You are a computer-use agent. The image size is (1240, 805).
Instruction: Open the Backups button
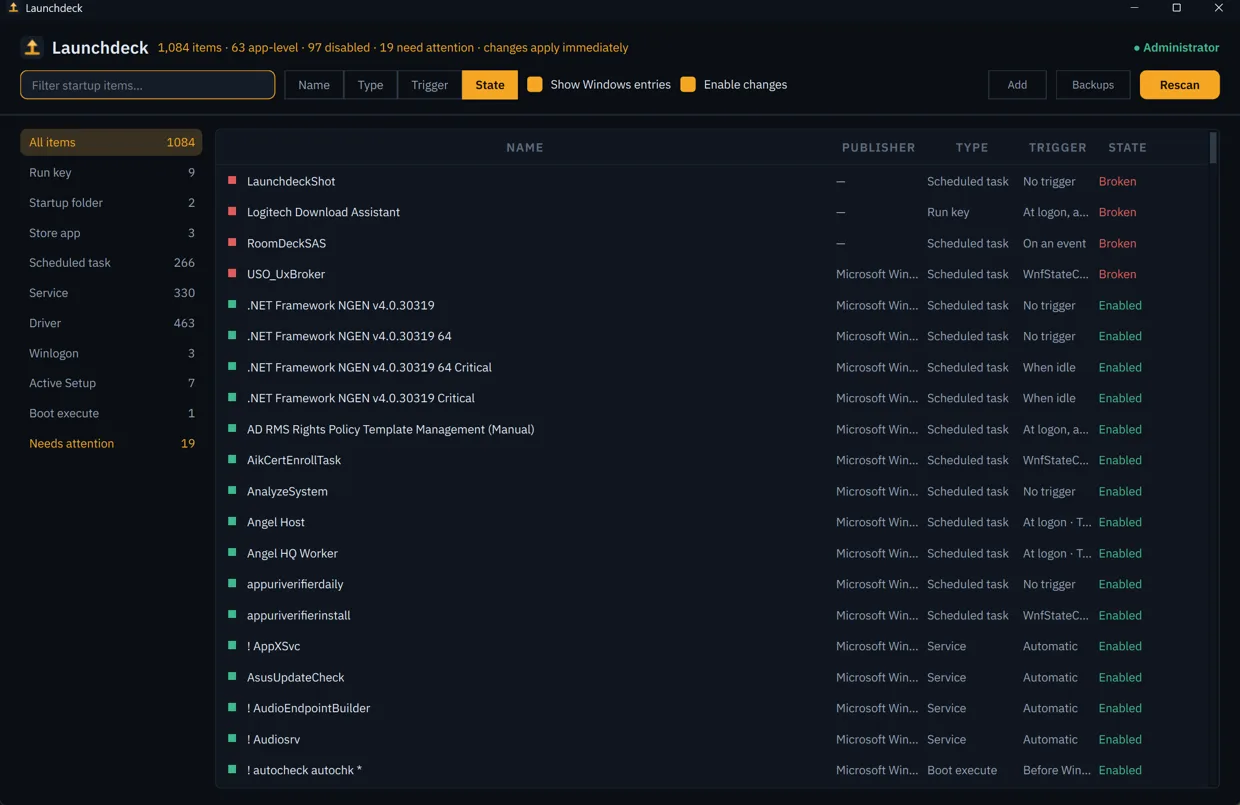(x=1093, y=85)
